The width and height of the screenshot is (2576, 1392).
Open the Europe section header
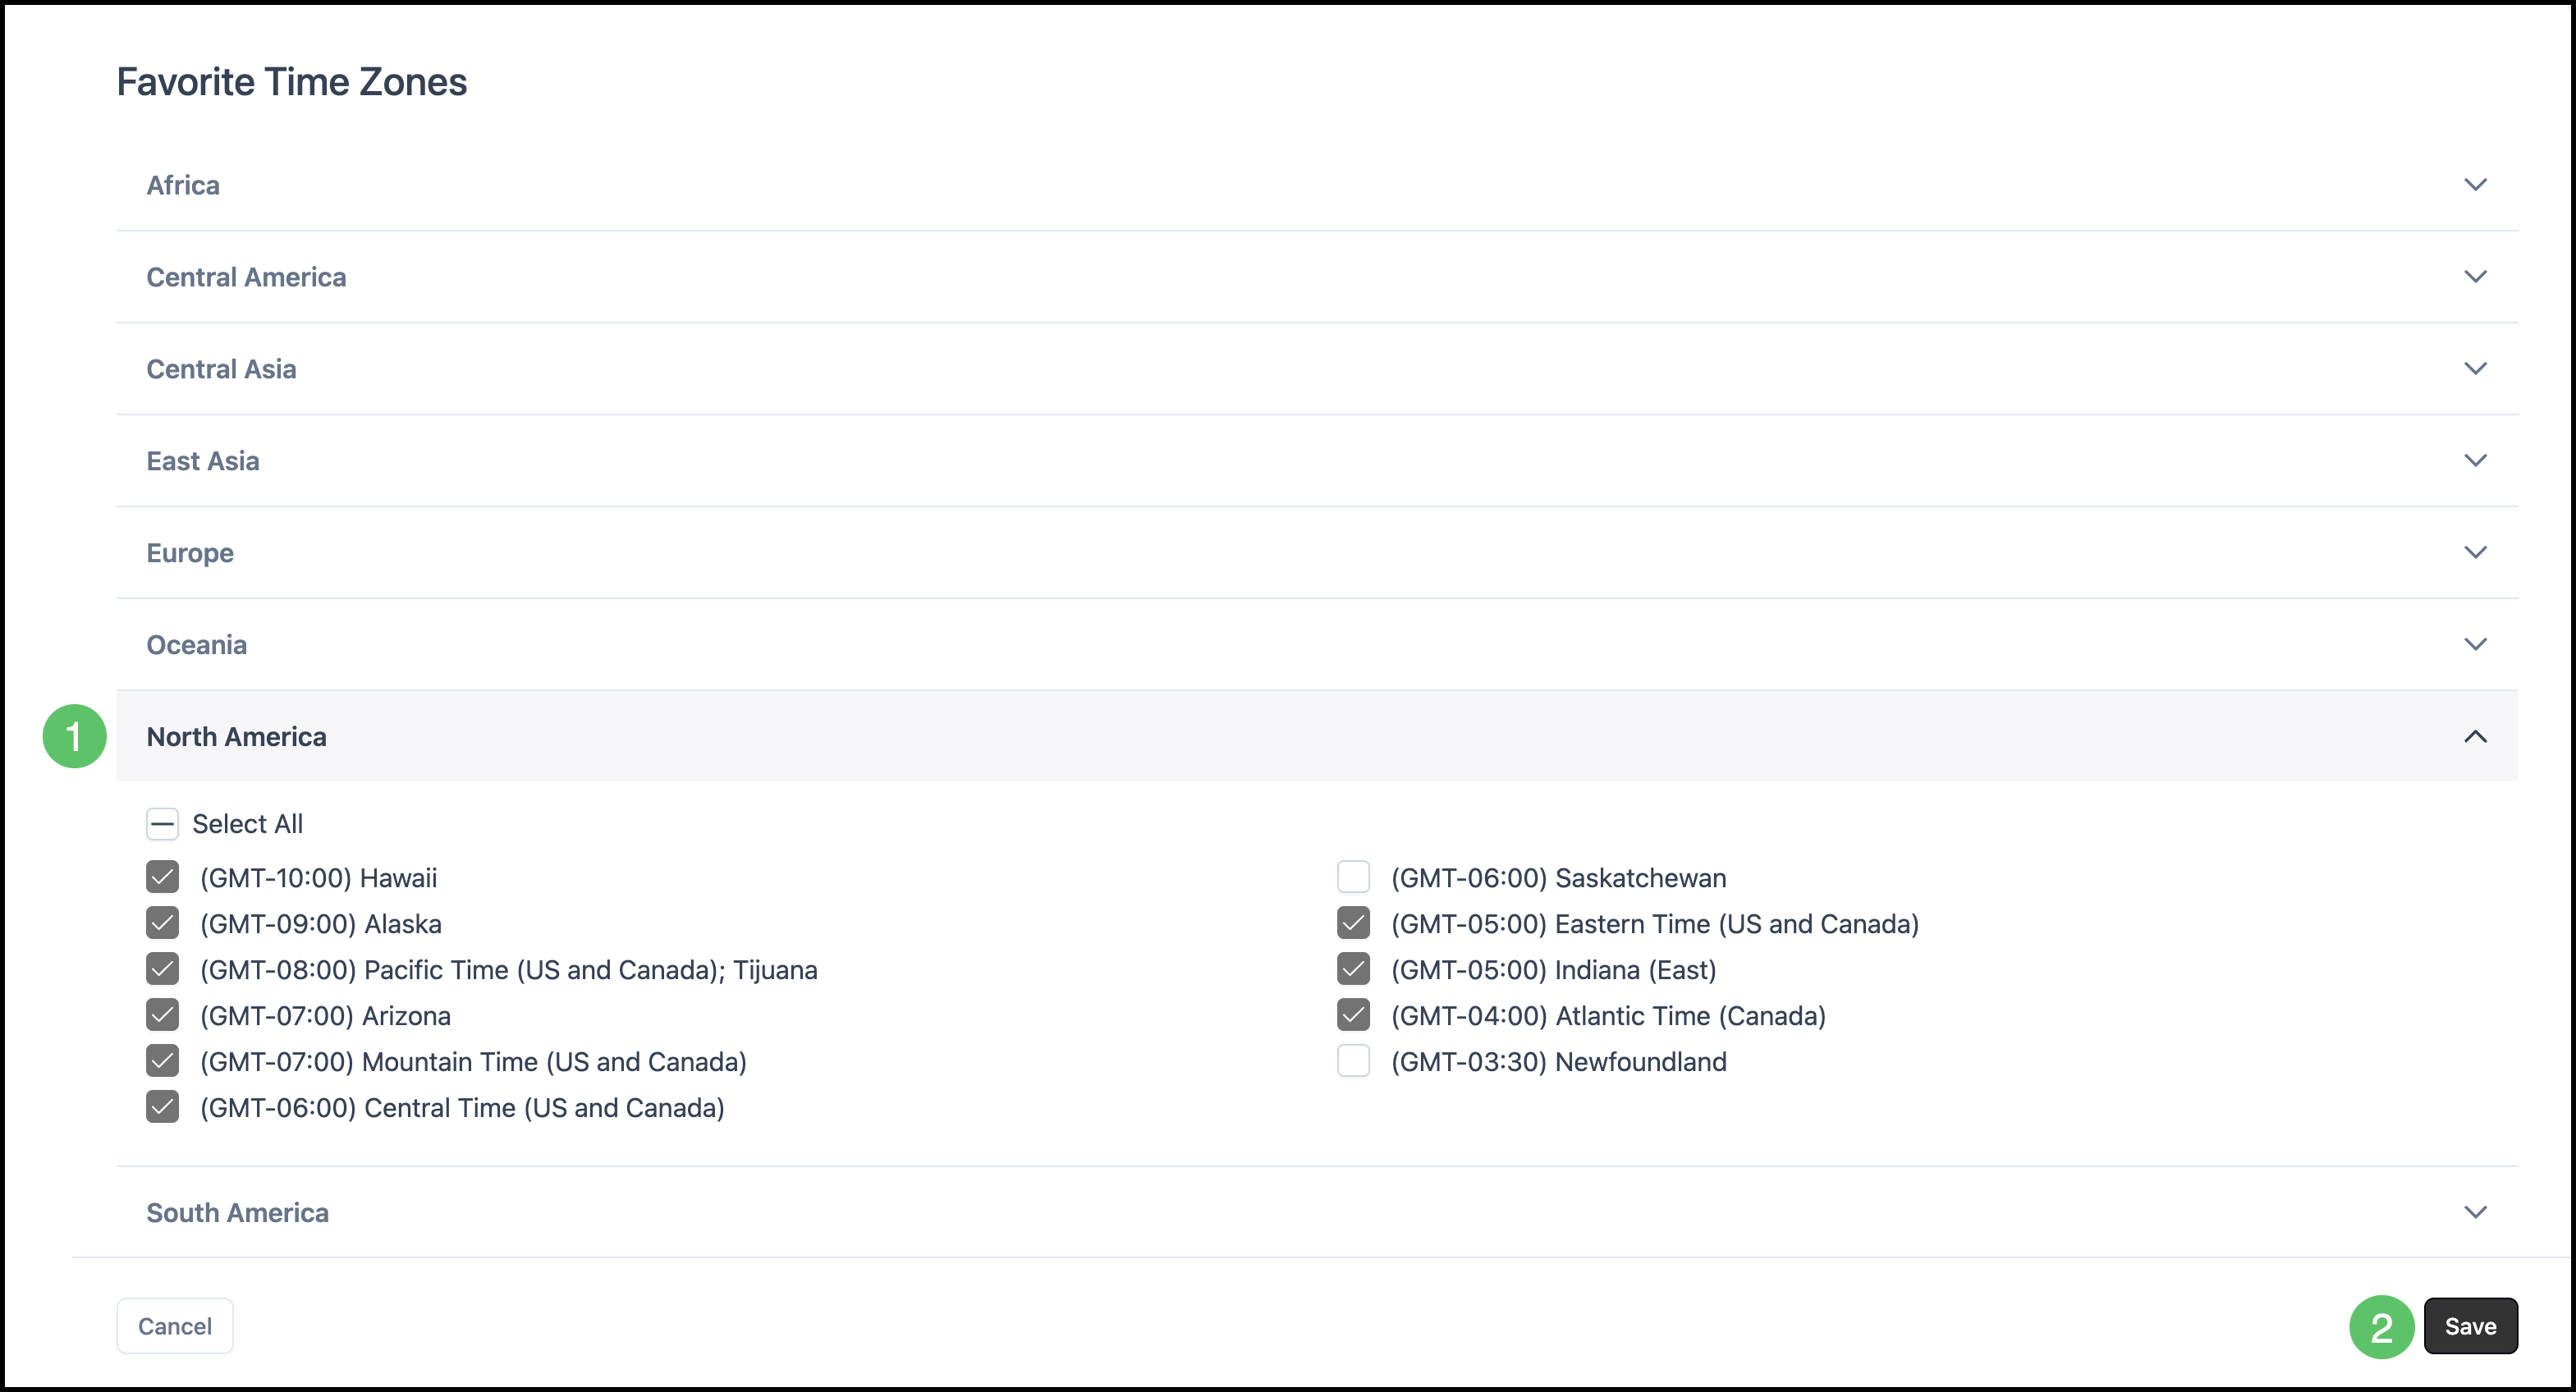coord(190,553)
